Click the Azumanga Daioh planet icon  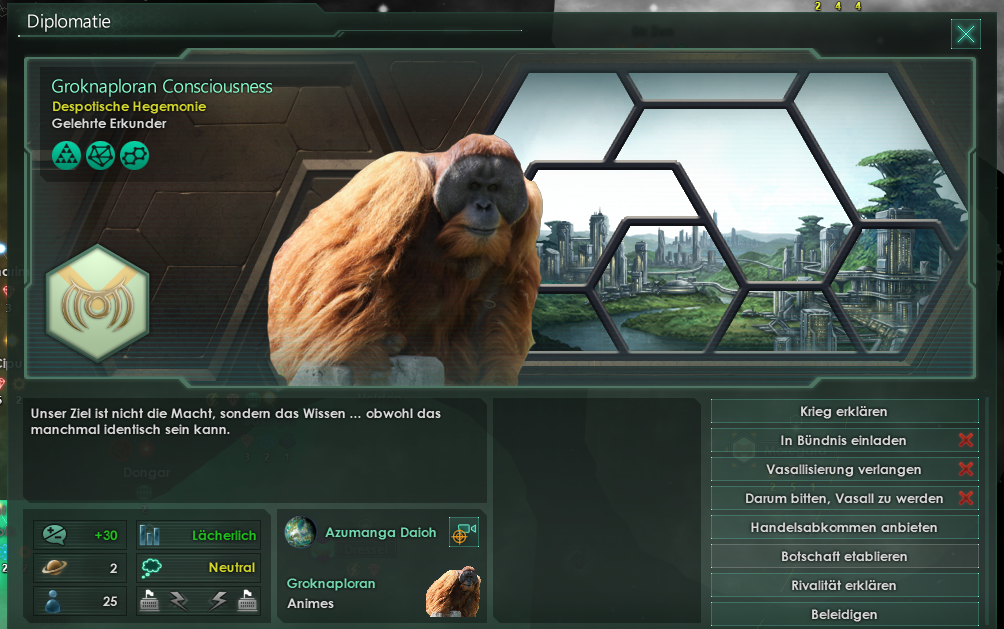[x=300, y=533]
